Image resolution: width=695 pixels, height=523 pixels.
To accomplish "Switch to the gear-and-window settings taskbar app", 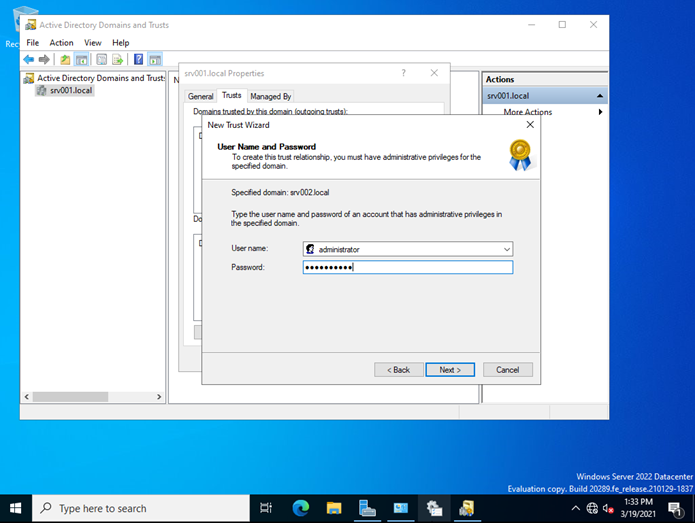I will click(x=434, y=508).
